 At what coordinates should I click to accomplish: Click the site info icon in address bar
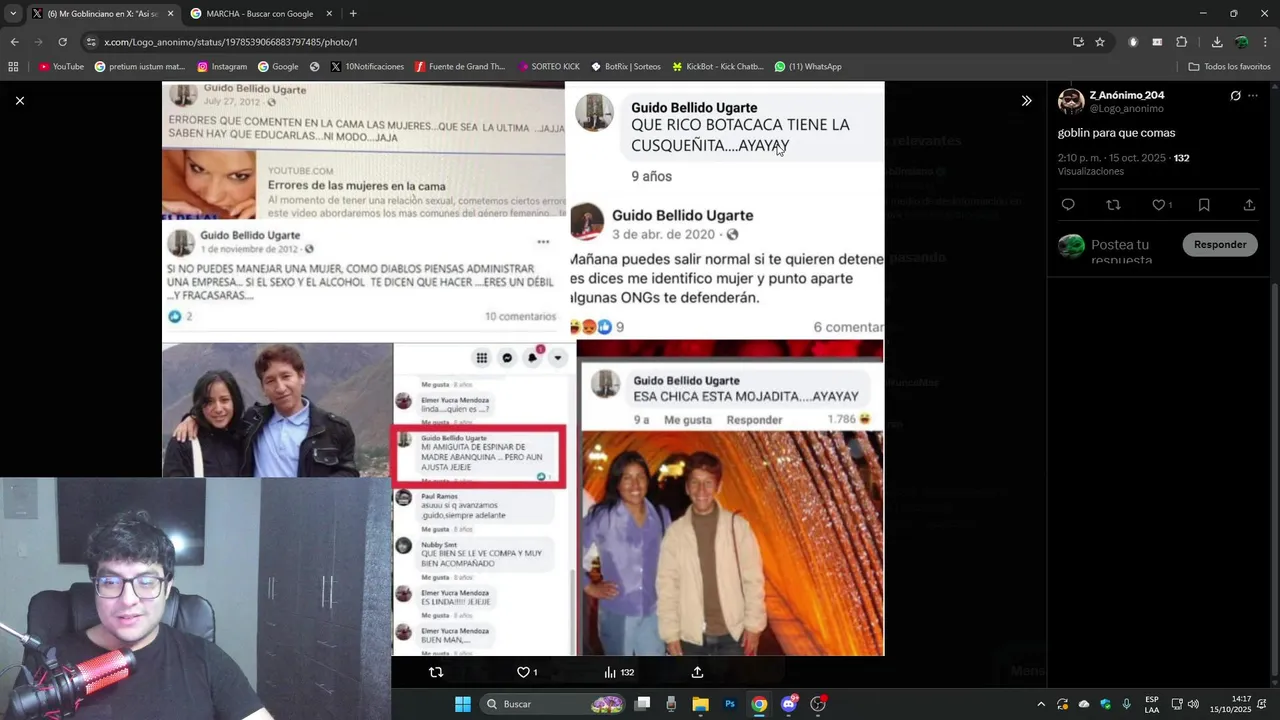pyautogui.click(x=91, y=42)
